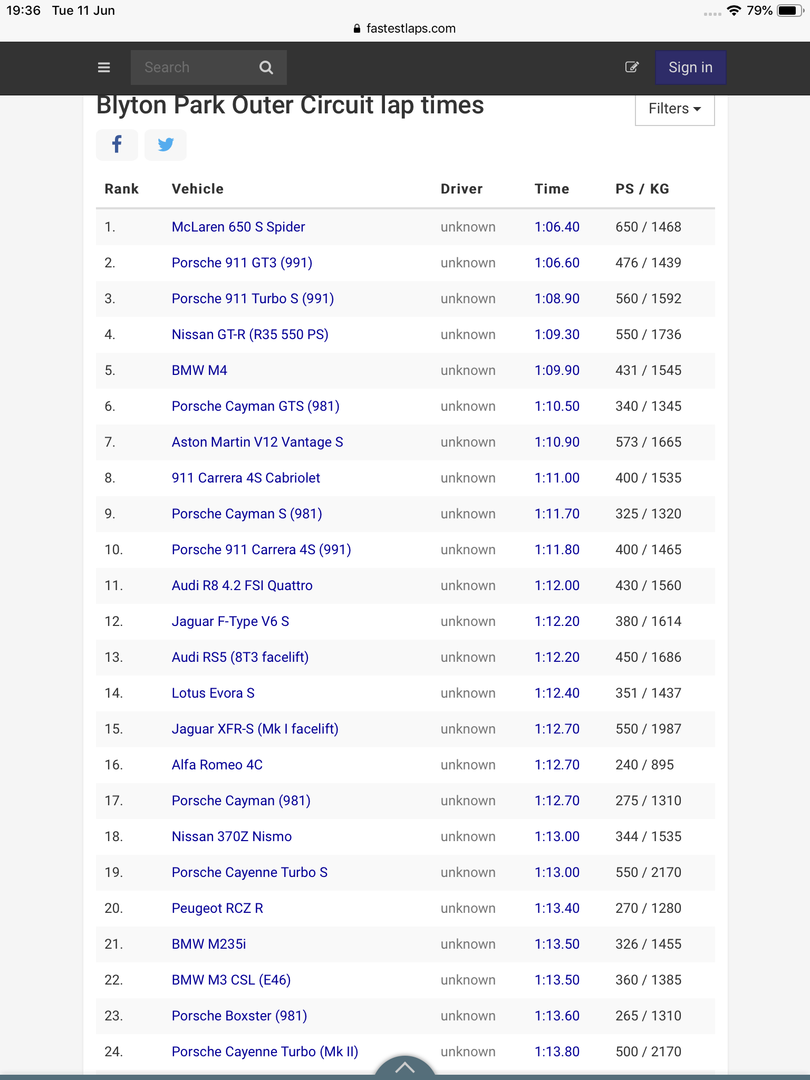The height and width of the screenshot is (1080, 810).
Task: Open Porsche Cayman GTS (981) link
Action: (x=256, y=406)
